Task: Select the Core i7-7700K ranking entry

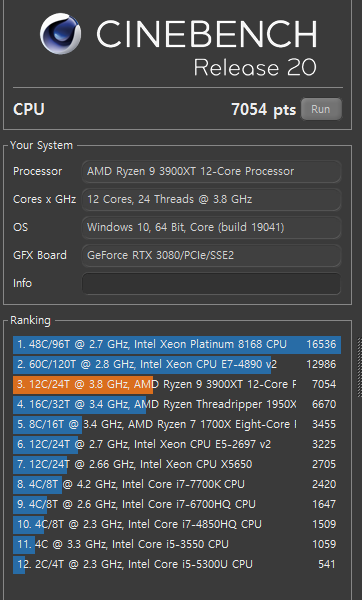Action: (x=177, y=484)
